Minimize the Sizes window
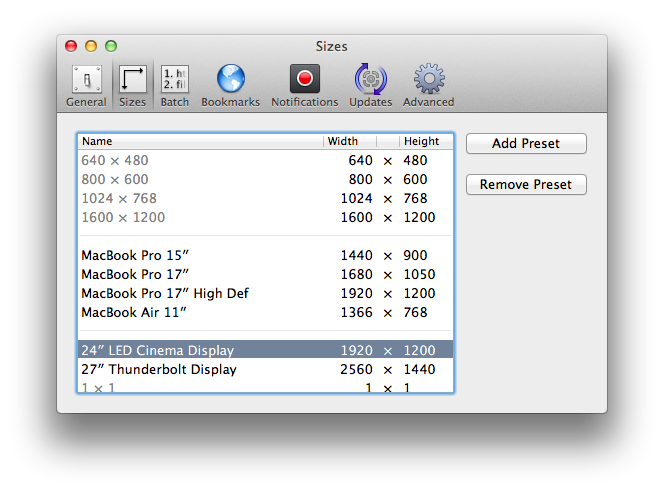Screen dimensions: 664x492 point(91,46)
